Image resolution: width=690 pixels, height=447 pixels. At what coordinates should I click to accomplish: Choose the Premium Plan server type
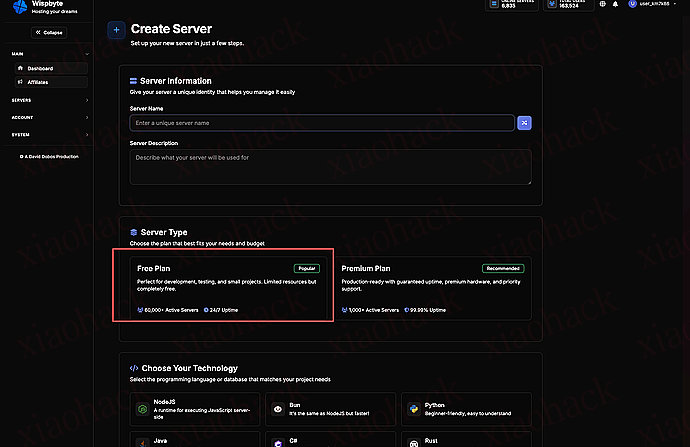click(432, 288)
